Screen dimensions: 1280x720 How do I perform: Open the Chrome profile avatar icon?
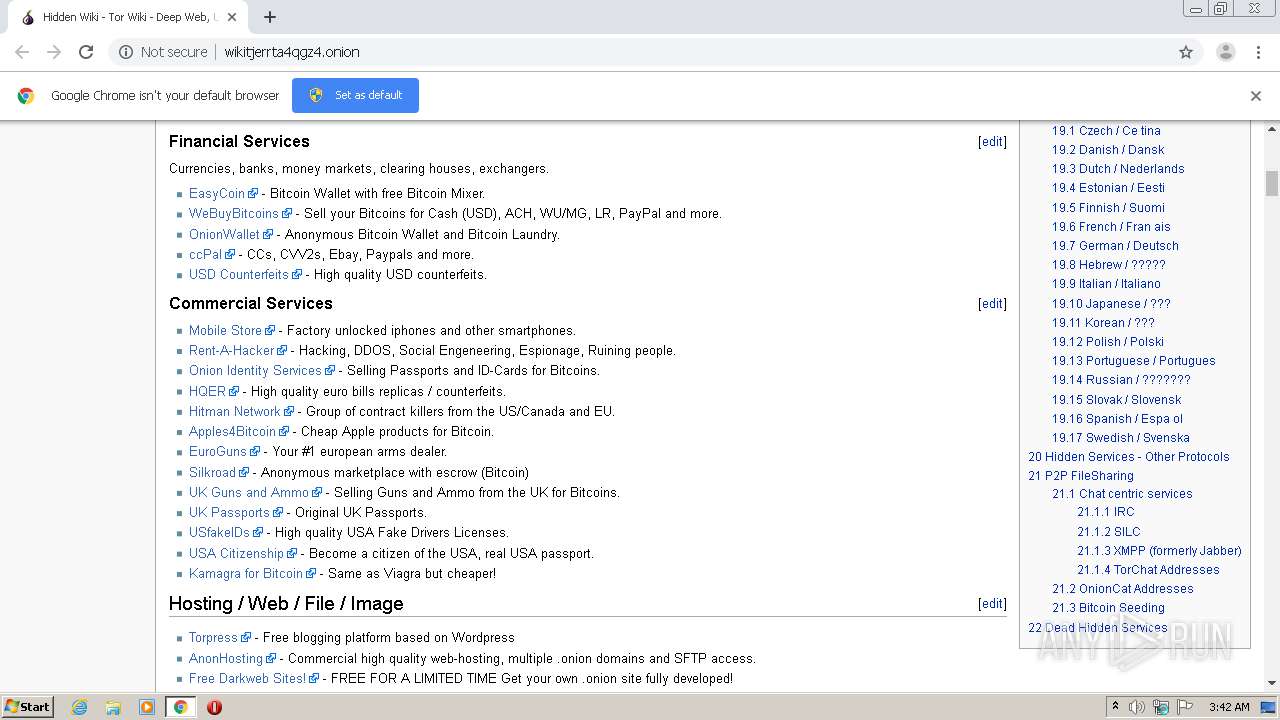(1225, 52)
